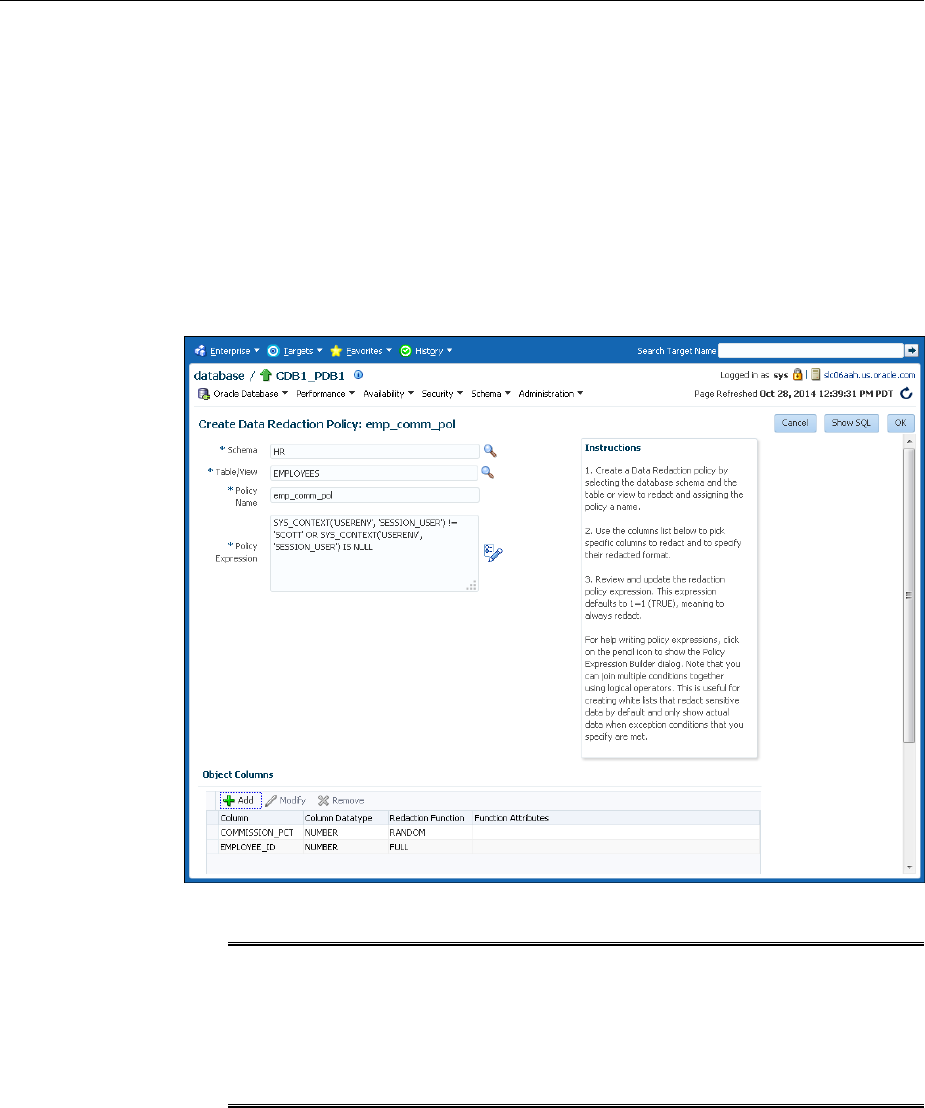Click the Policy Expression text area
The height and width of the screenshot is (1108, 925).
click(374, 553)
